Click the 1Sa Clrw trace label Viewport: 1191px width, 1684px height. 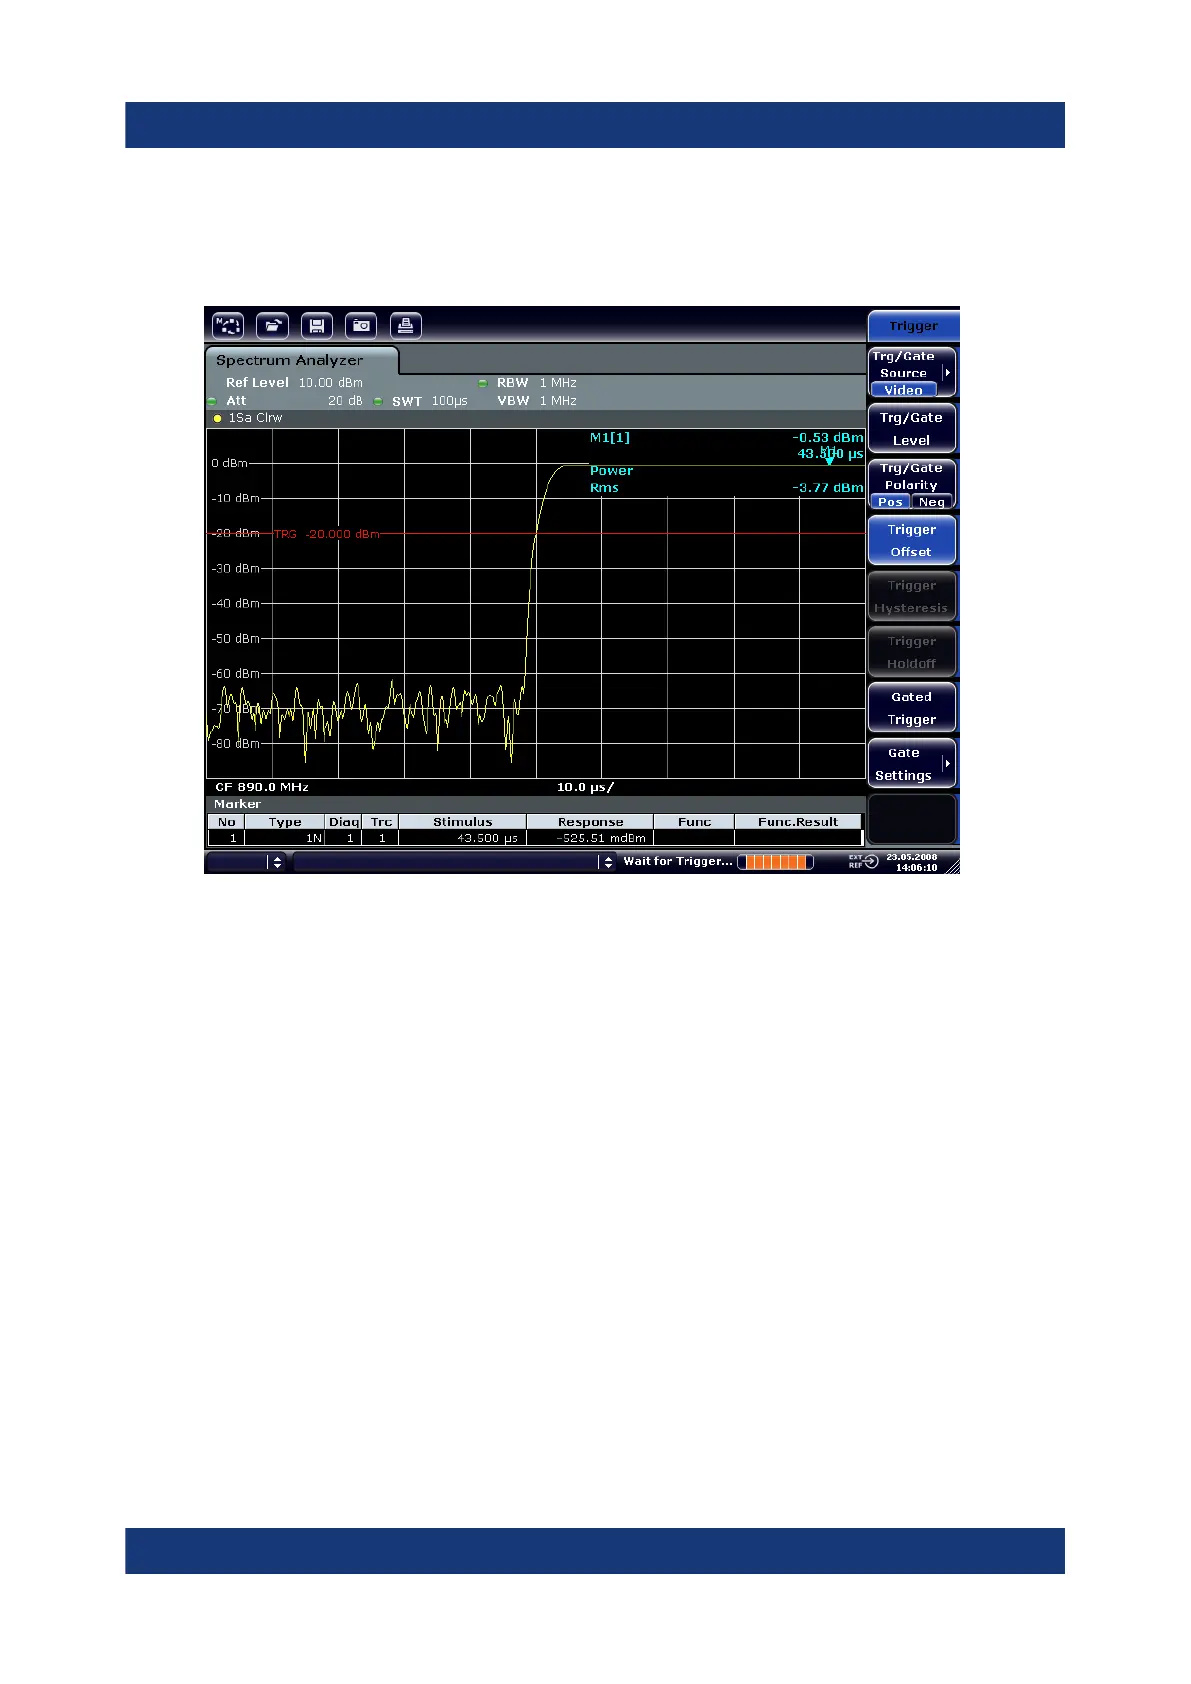256,418
